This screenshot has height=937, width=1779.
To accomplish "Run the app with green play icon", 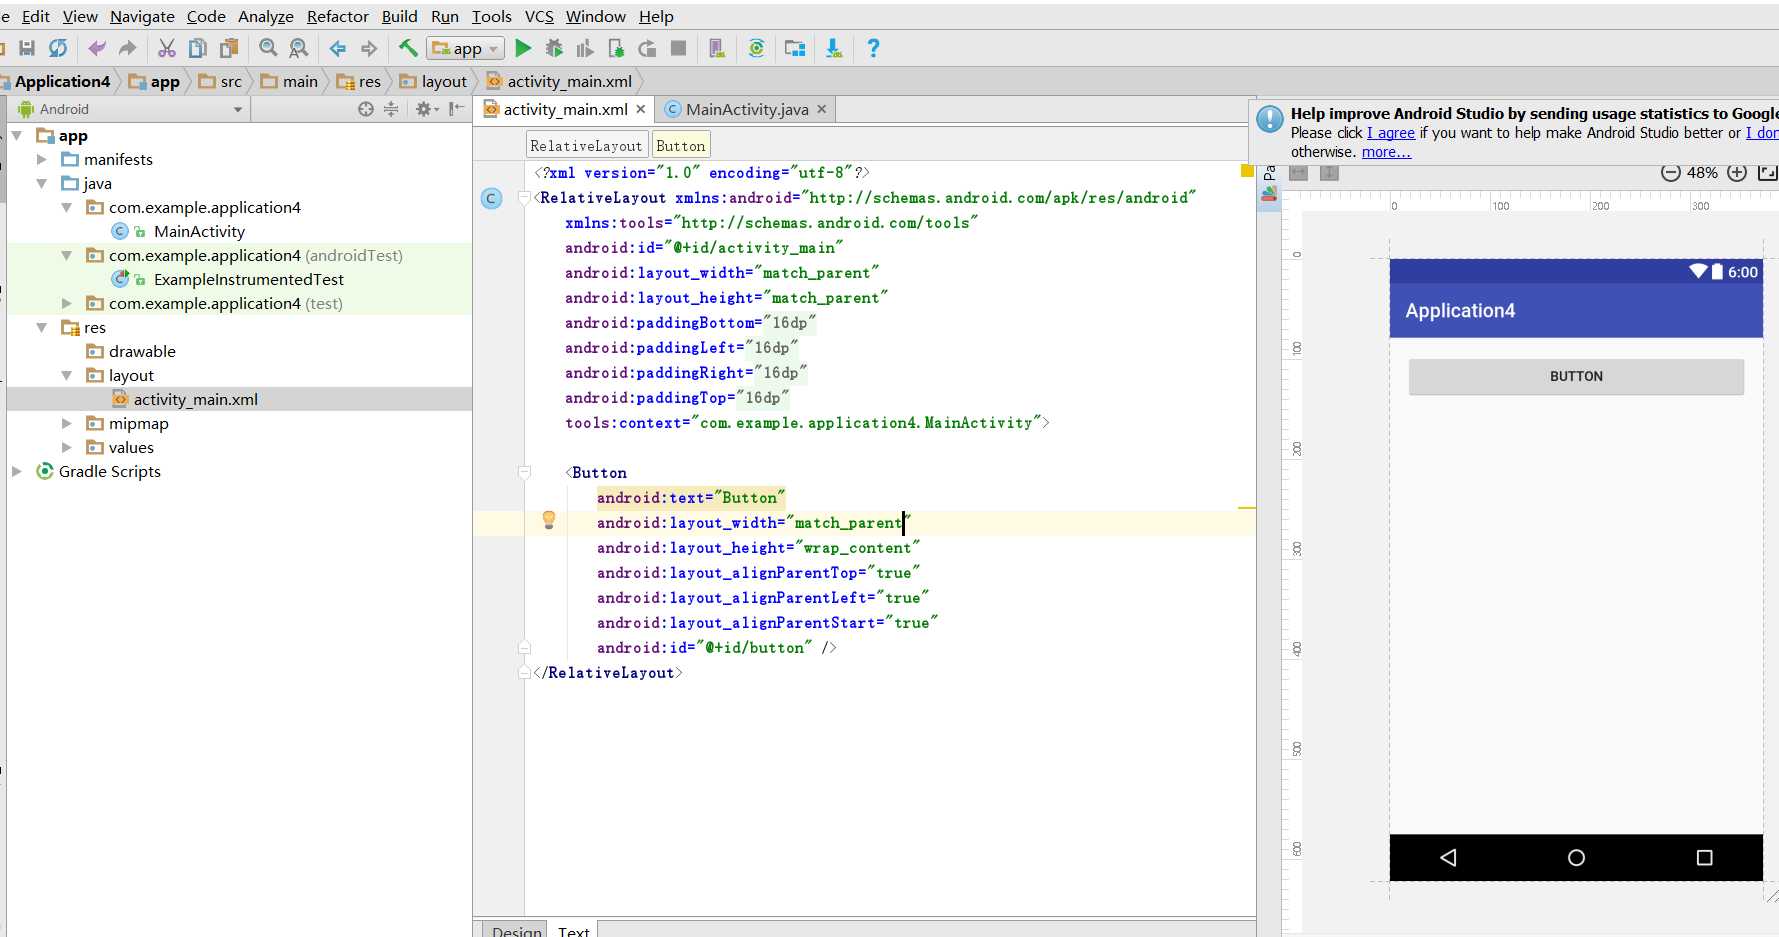I will click(x=523, y=48).
